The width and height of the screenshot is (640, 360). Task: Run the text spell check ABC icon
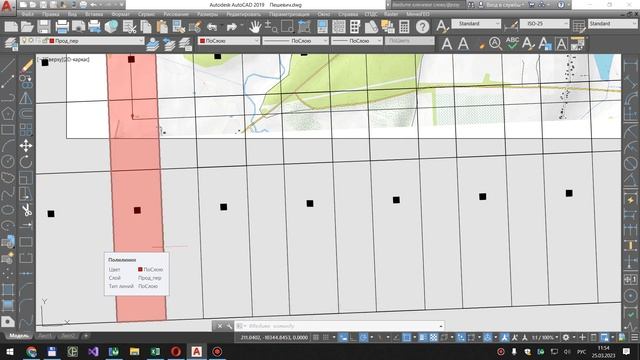(512, 43)
